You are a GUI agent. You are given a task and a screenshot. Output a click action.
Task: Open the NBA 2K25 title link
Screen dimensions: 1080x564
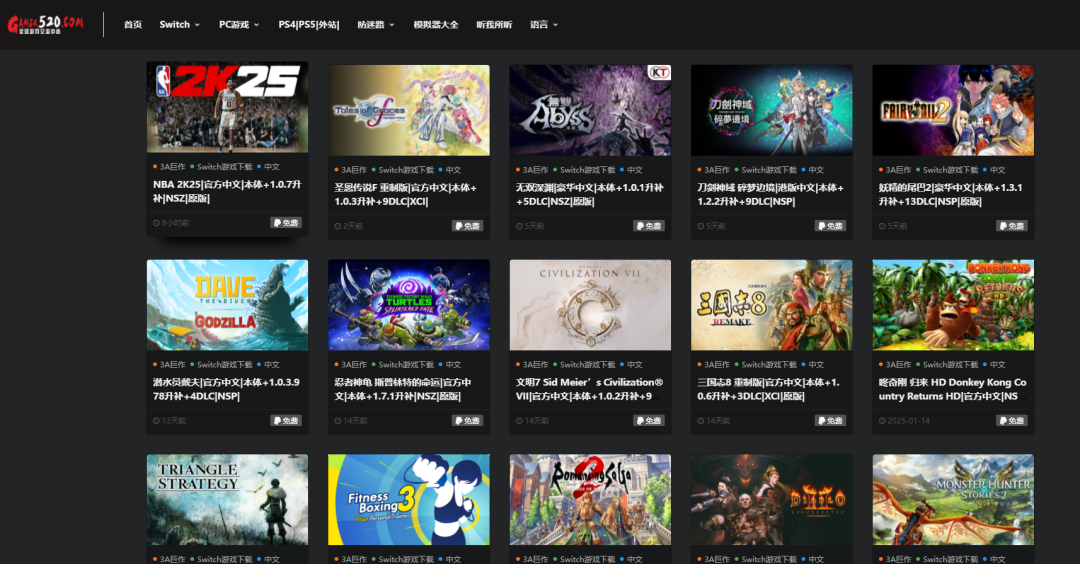pos(227,191)
